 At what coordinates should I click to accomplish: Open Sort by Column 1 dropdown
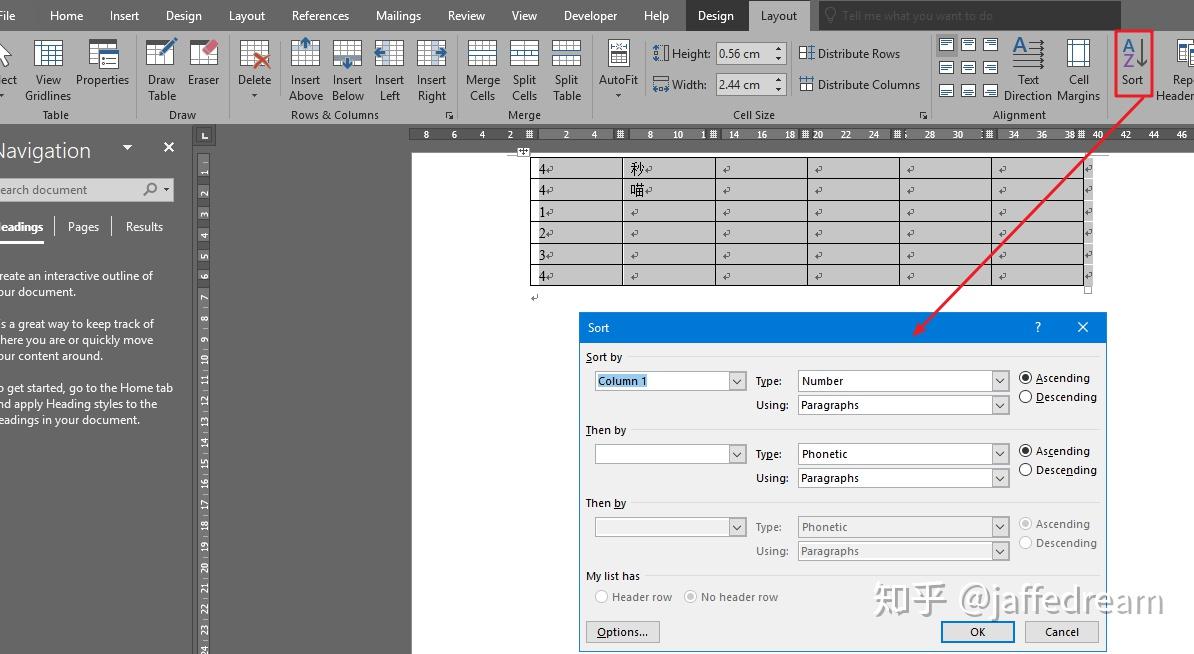[x=736, y=381]
